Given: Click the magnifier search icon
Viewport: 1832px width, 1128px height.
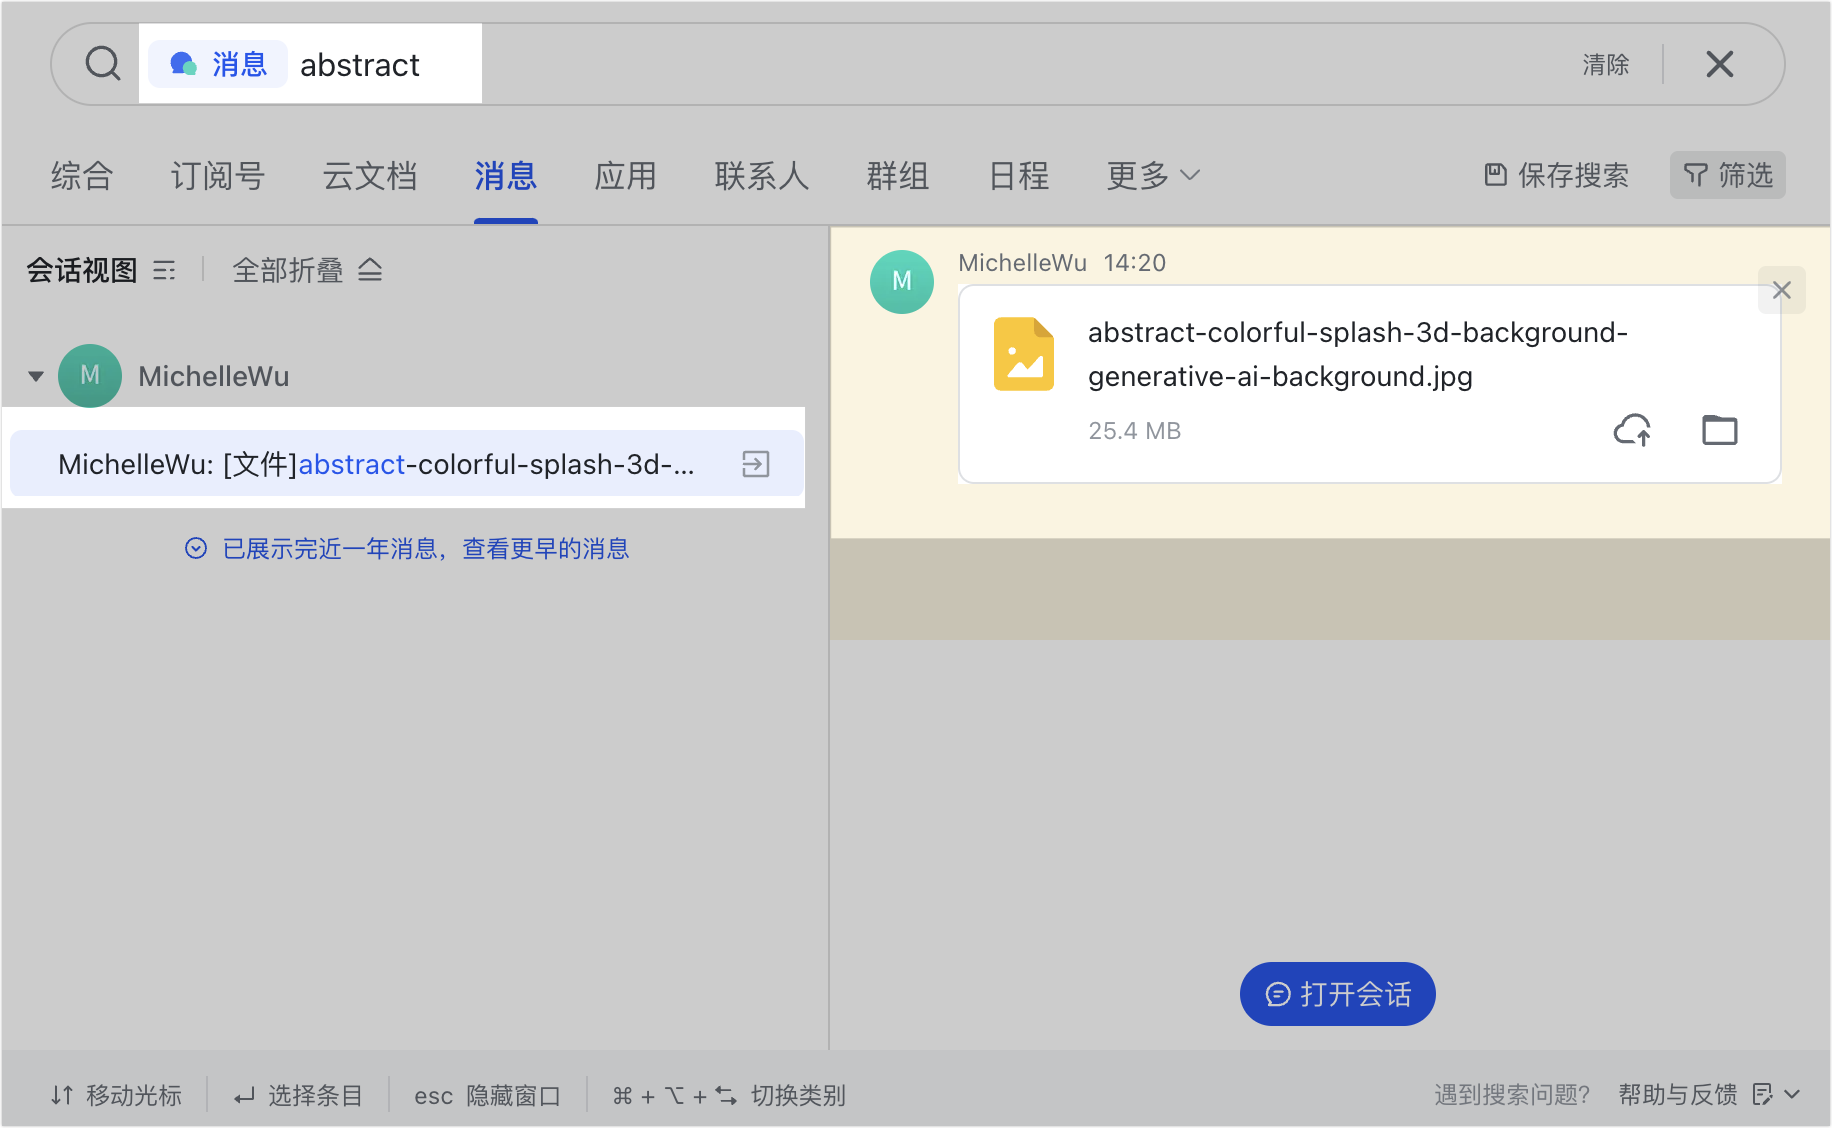Looking at the screenshot, I should click(x=101, y=63).
